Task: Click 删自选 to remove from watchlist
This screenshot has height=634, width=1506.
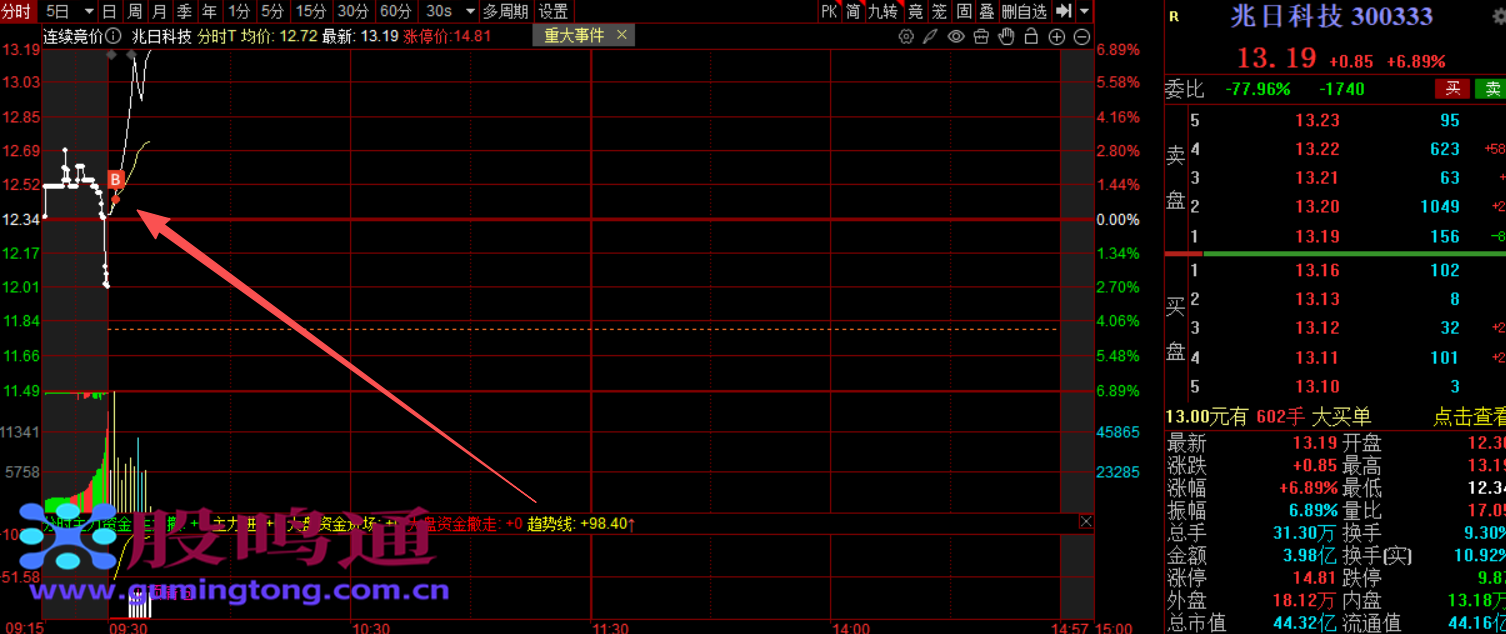Action: [x=1024, y=12]
